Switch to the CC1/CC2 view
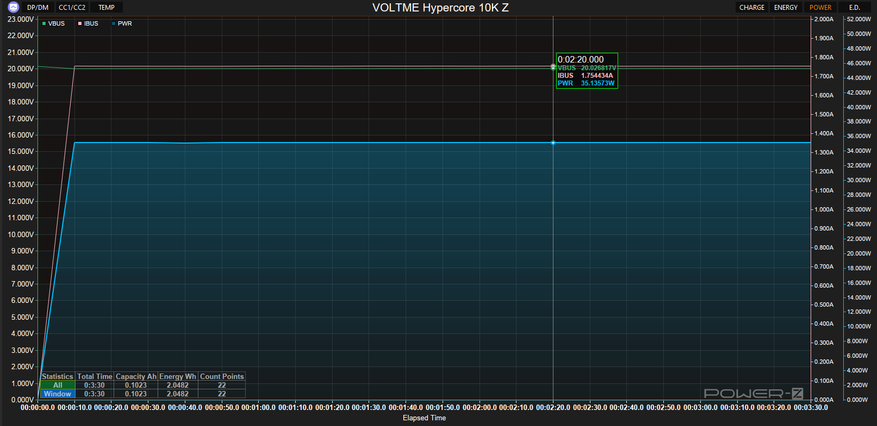The width and height of the screenshot is (877, 426). click(x=72, y=8)
